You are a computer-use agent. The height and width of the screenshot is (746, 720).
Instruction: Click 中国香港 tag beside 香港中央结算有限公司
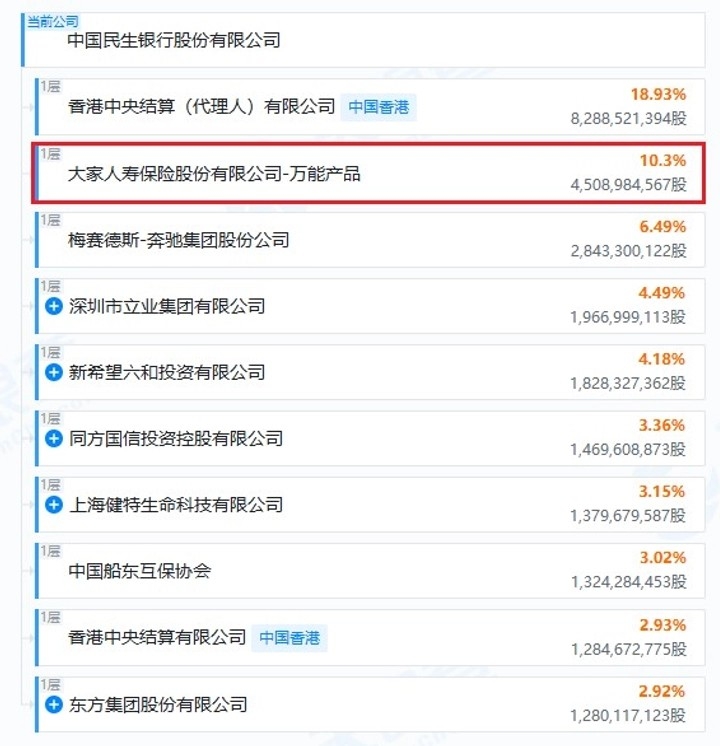(x=289, y=637)
